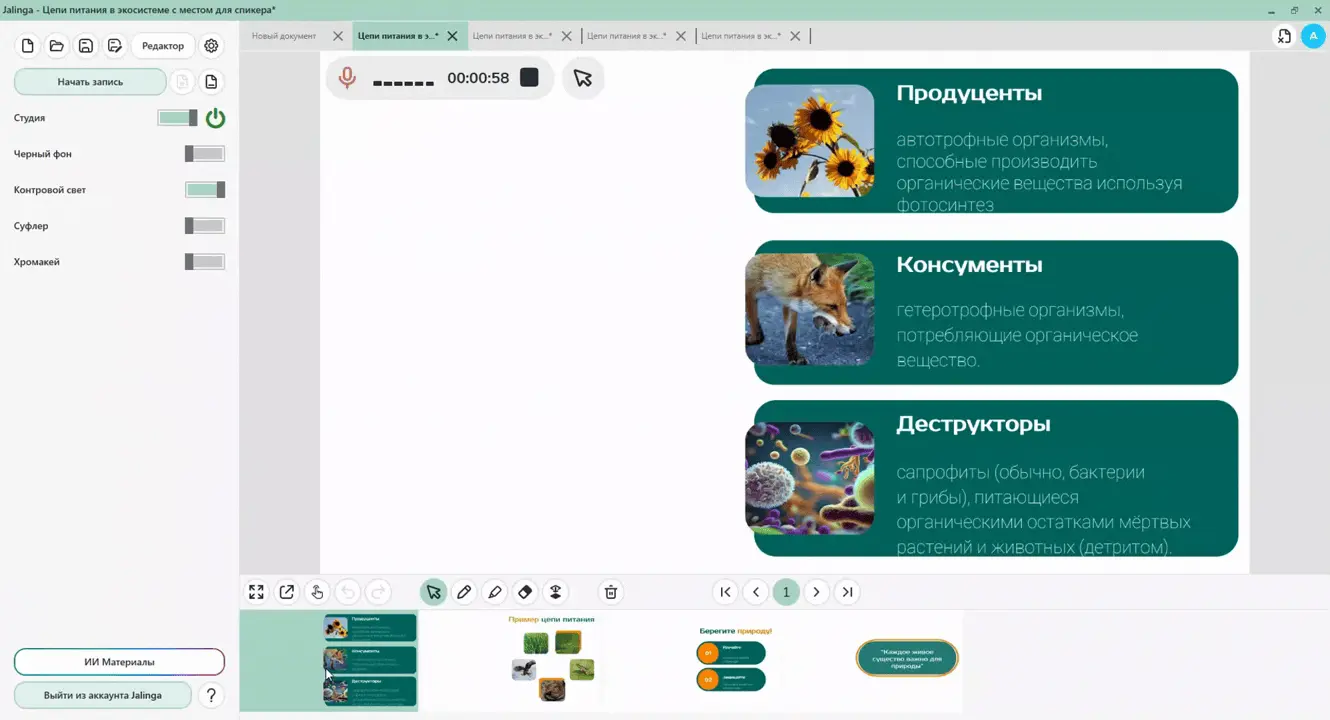
Task: Open a file with the folder icon
Action: pos(57,46)
